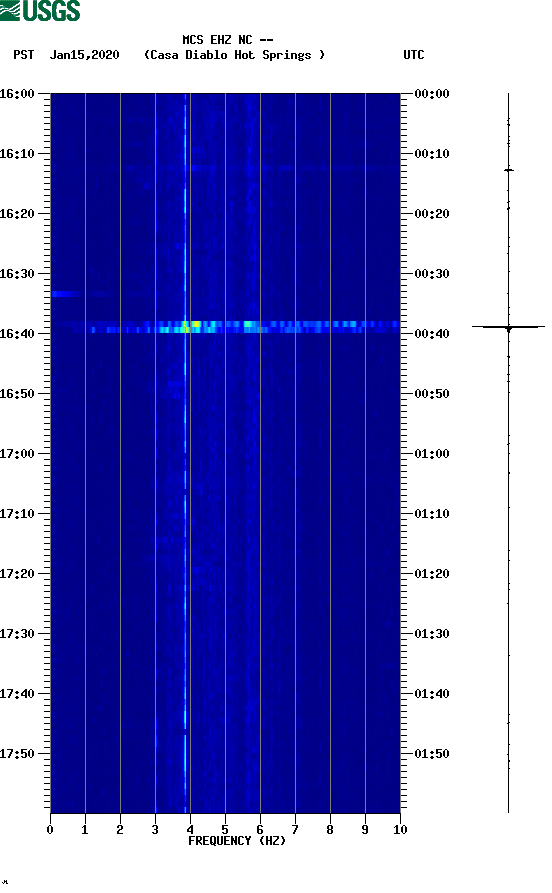Click the 10 Hz frequency tick label
552x893 pixels.
point(400,829)
